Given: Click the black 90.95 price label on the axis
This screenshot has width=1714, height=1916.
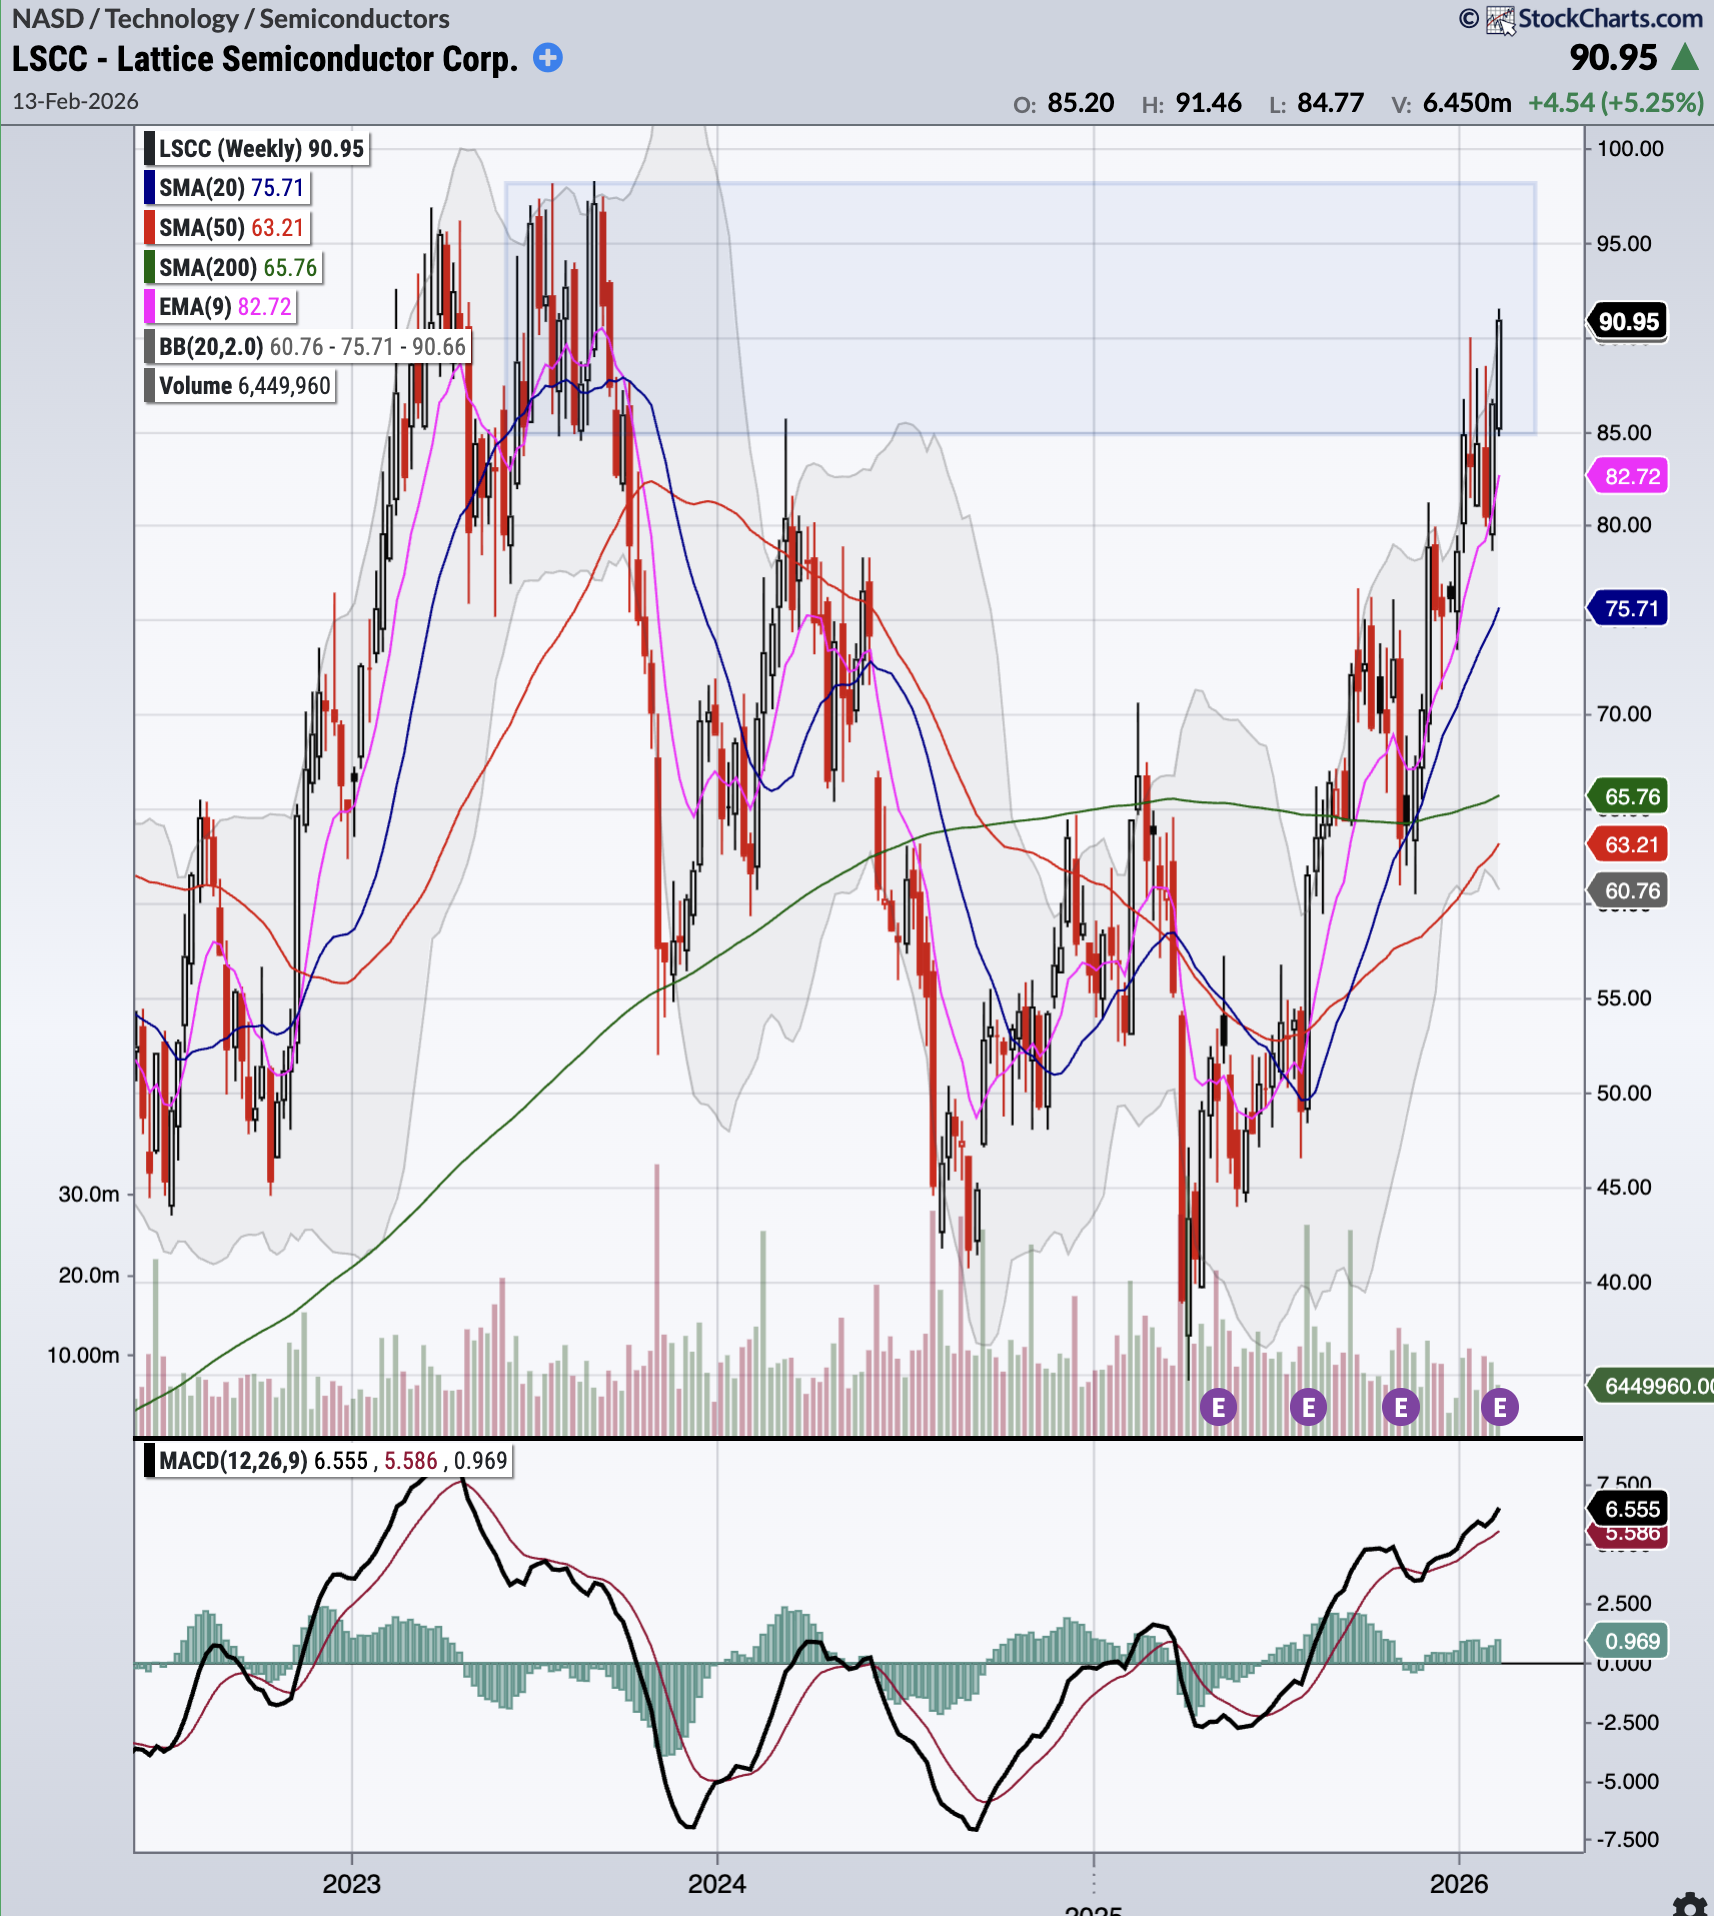Looking at the screenshot, I should coord(1628,322).
